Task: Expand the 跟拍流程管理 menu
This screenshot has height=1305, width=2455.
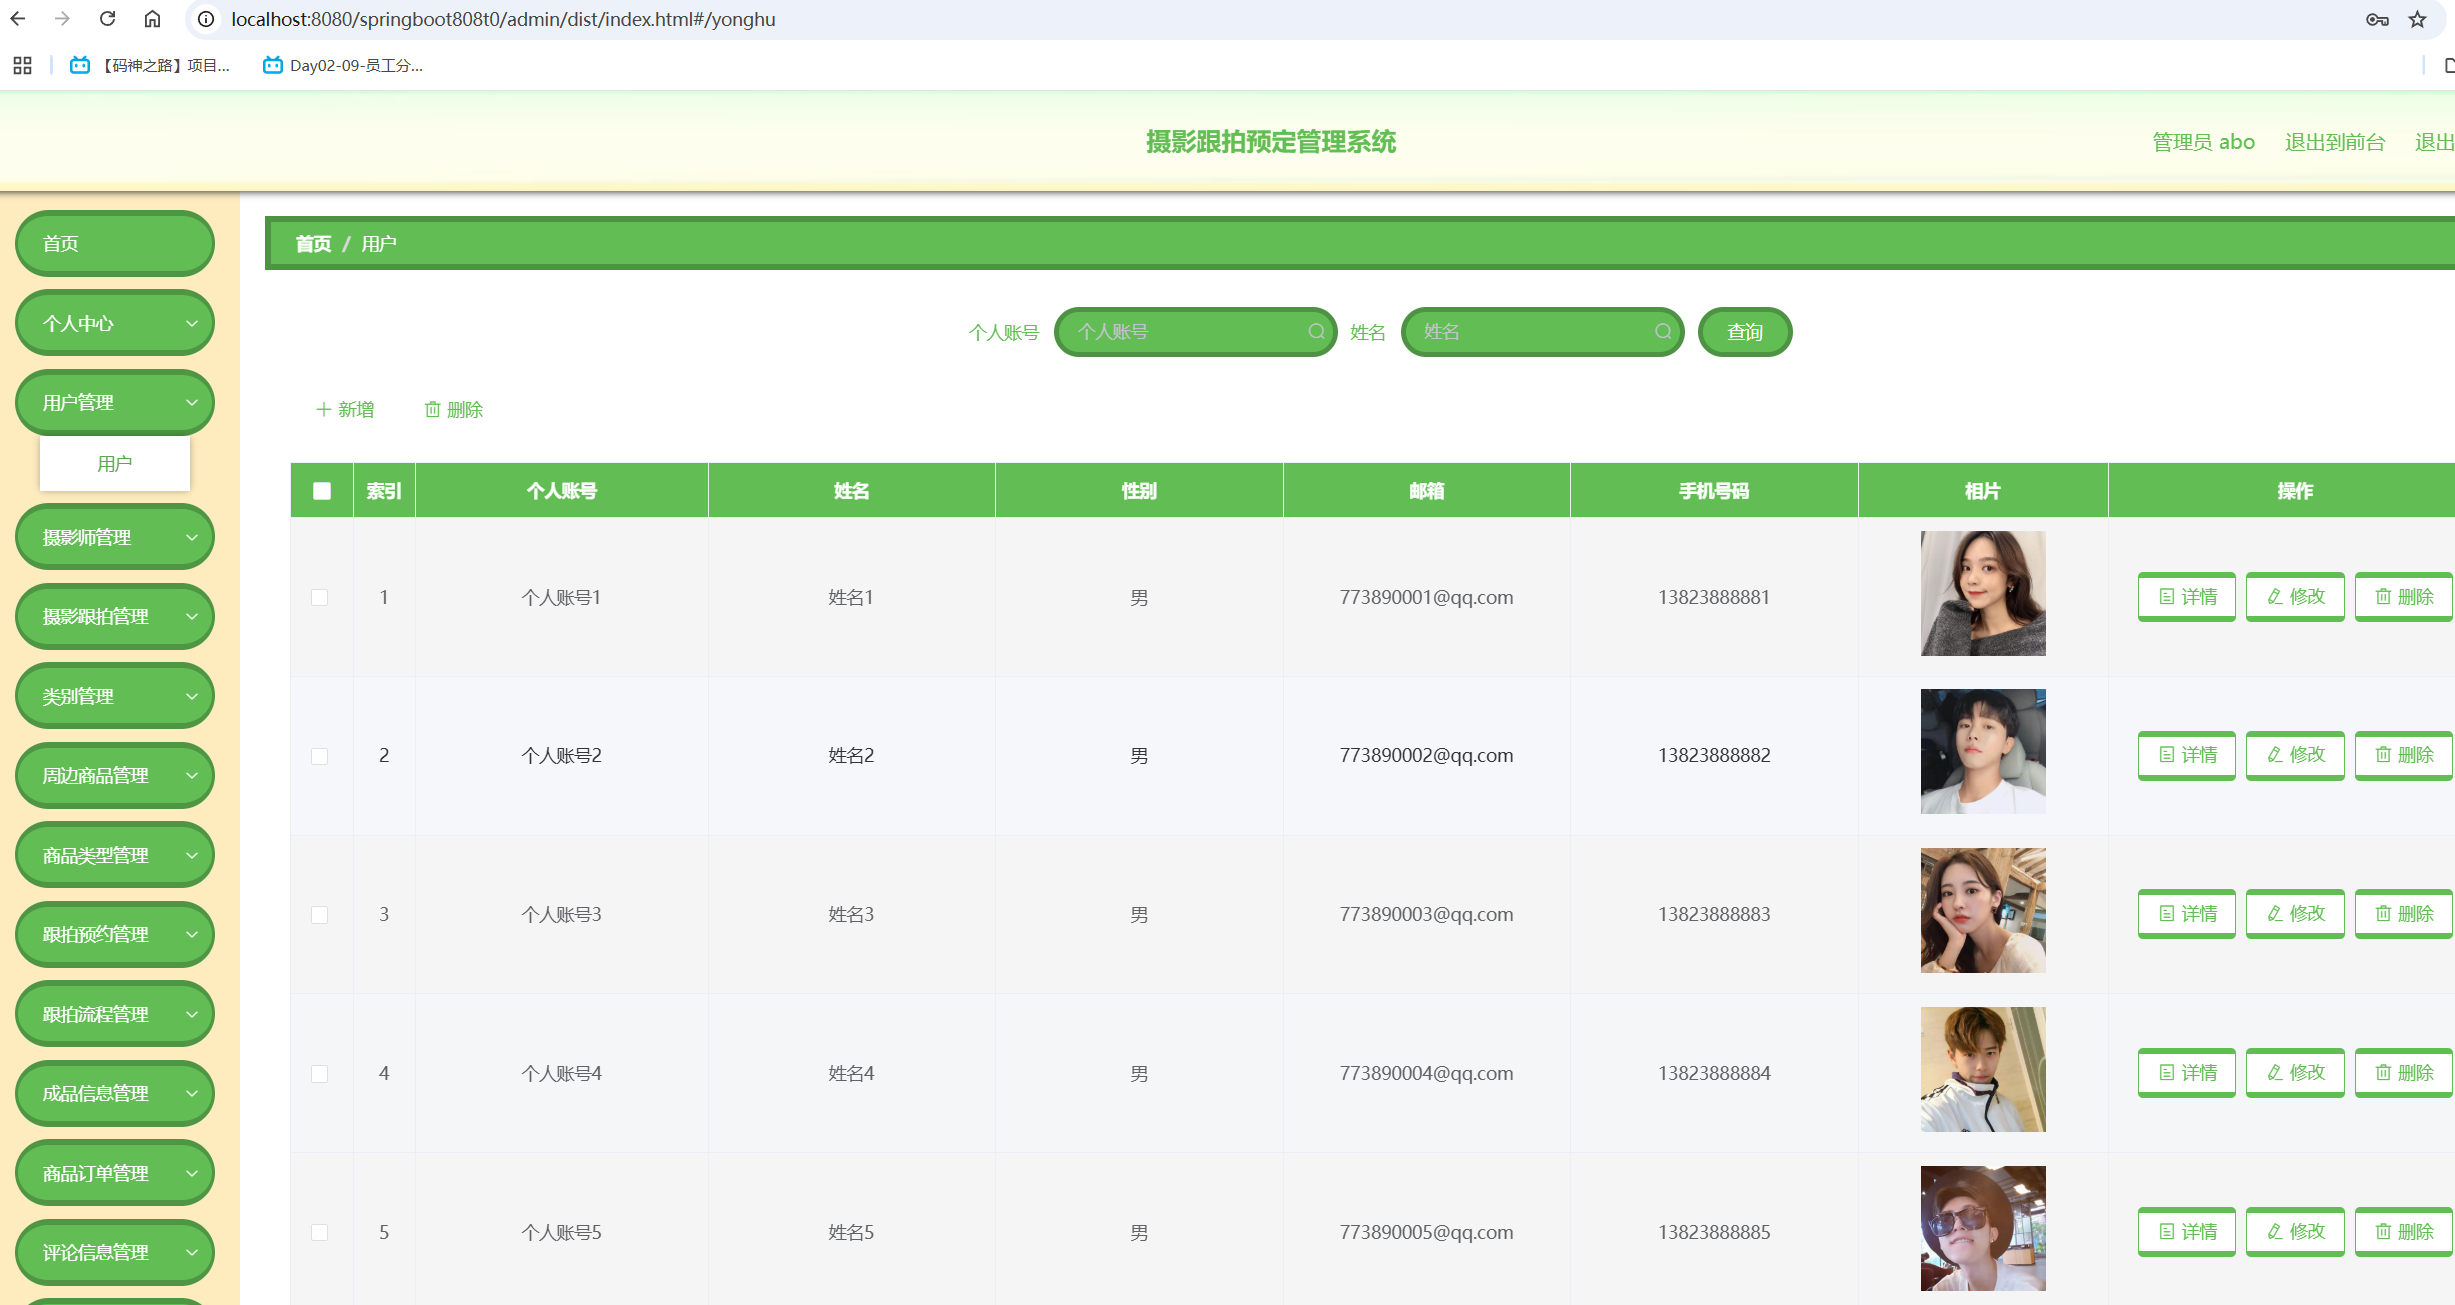Action: 115,1014
